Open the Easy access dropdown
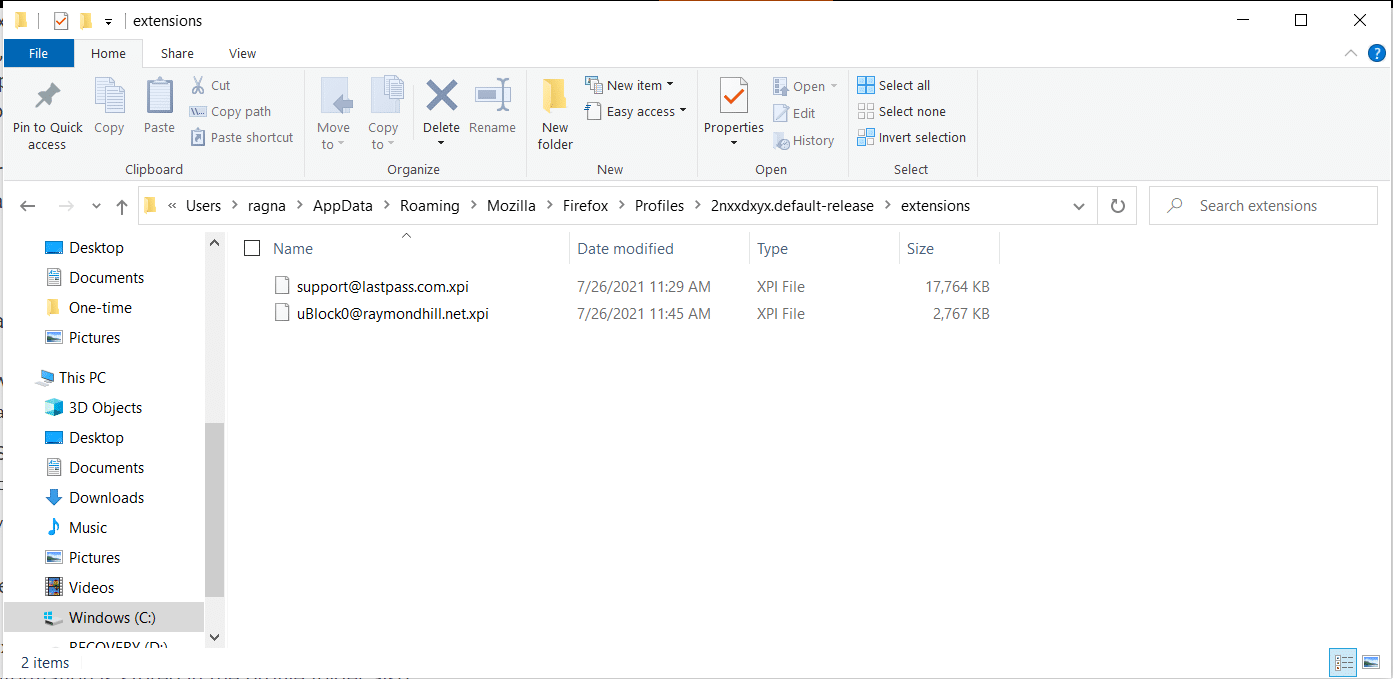 636,111
